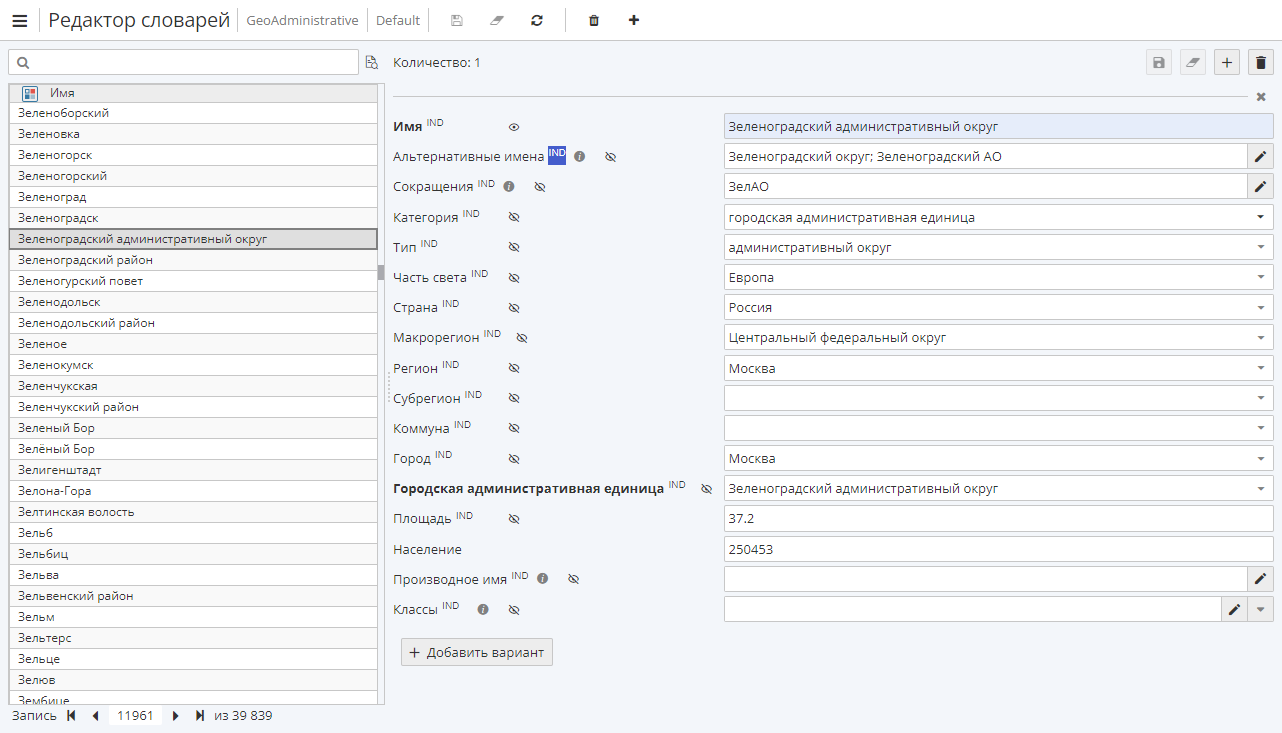
Task: Open the hamburger main menu
Action: pos(19,20)
